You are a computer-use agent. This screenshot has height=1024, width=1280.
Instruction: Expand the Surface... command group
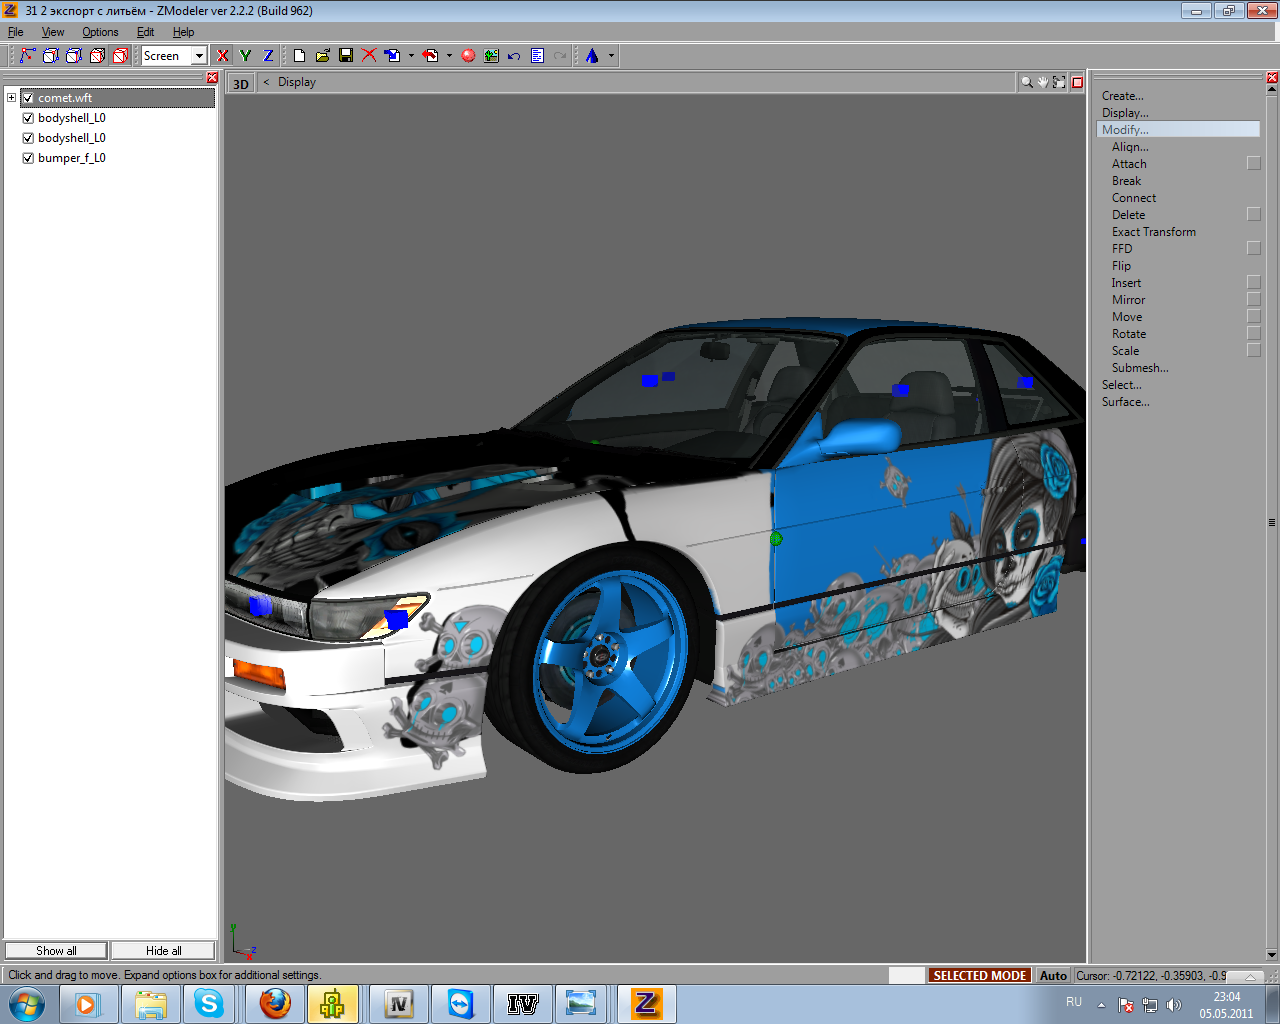click(x=1125, y=402)
